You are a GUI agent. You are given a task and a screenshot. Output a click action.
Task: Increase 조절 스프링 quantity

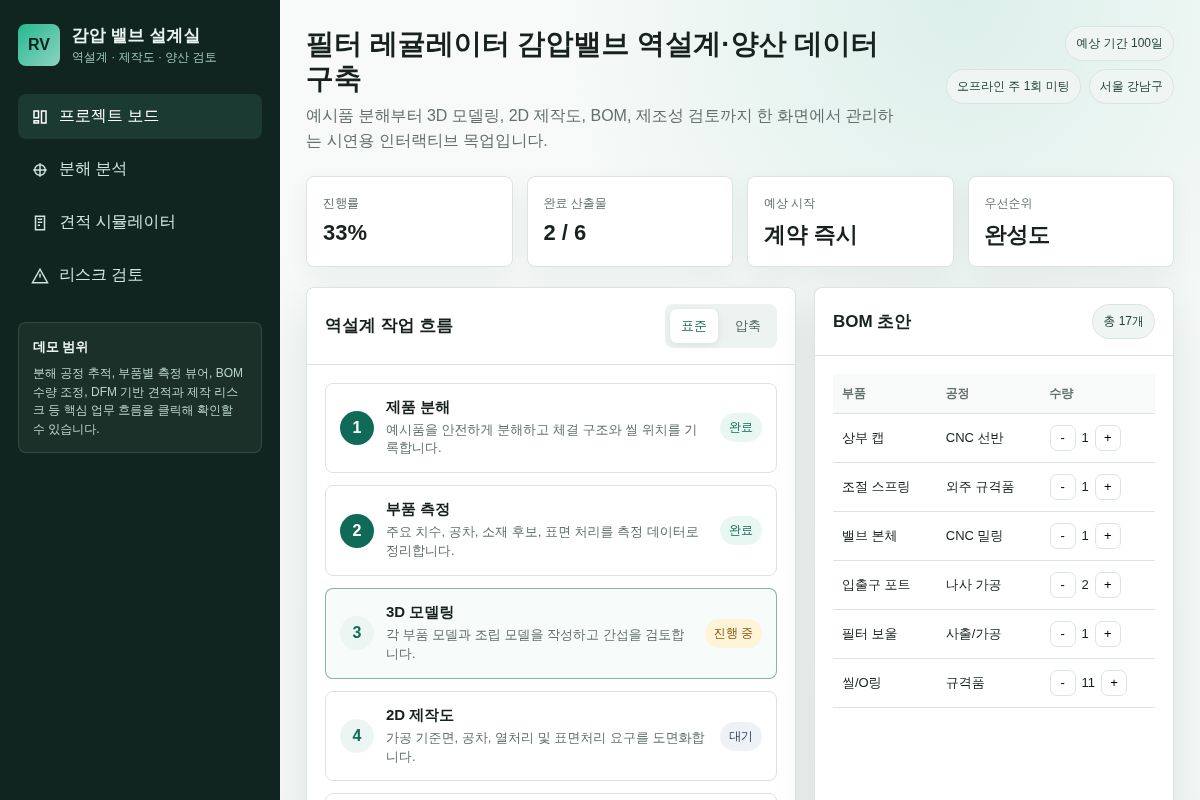pyautogui.click(x=1108, y=487)
